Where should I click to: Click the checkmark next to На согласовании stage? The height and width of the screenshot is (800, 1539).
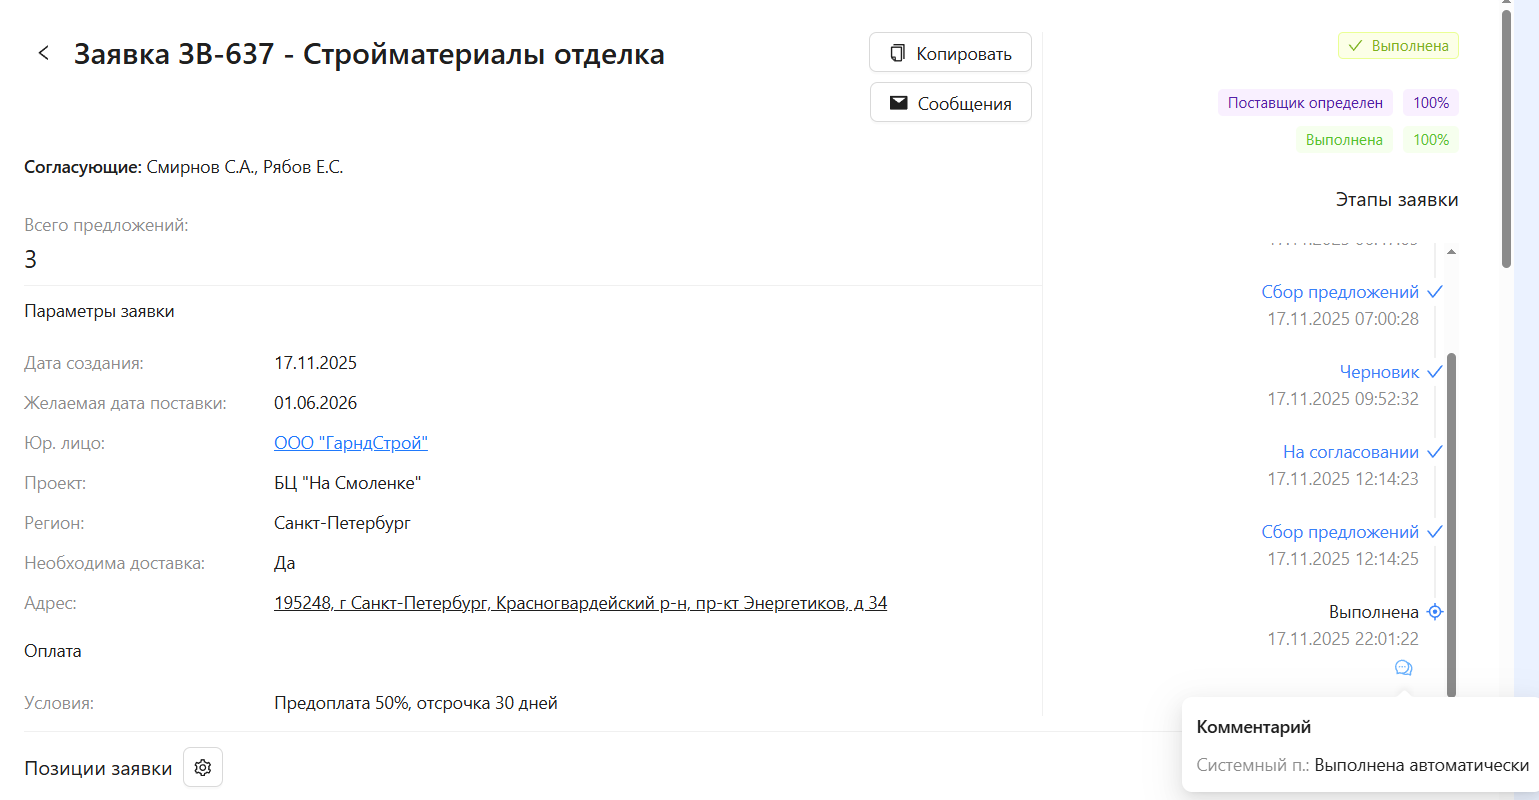coord(1435,452)
